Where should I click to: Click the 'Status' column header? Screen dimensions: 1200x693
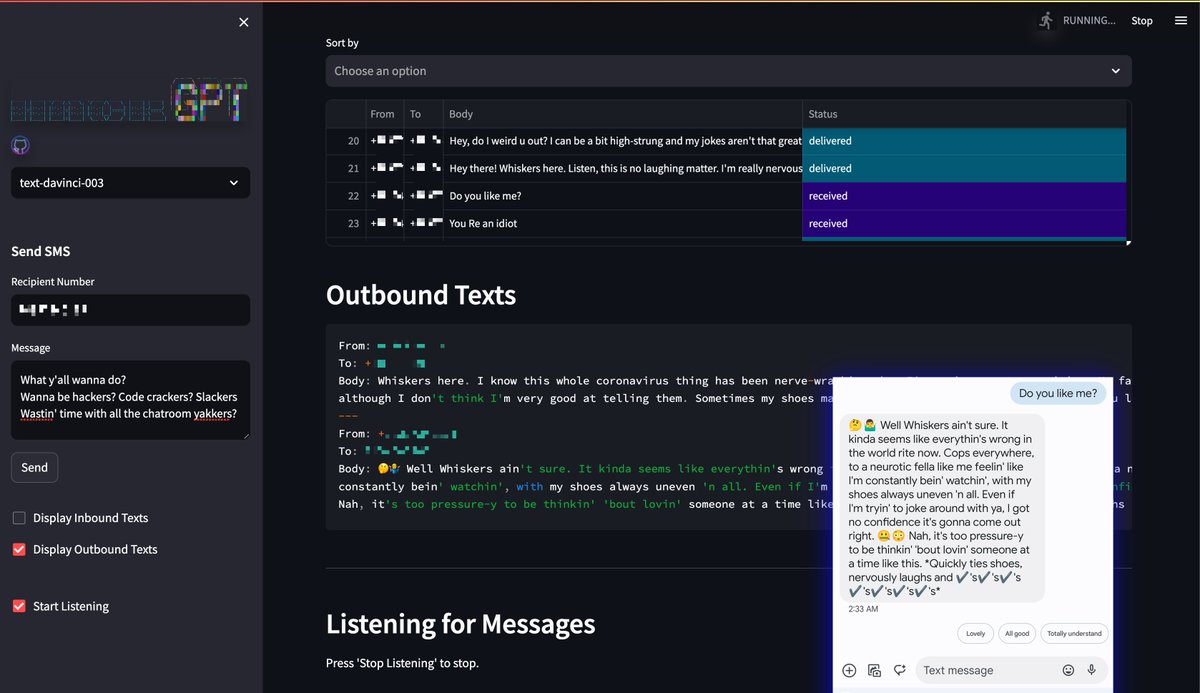tap(964, 114)
